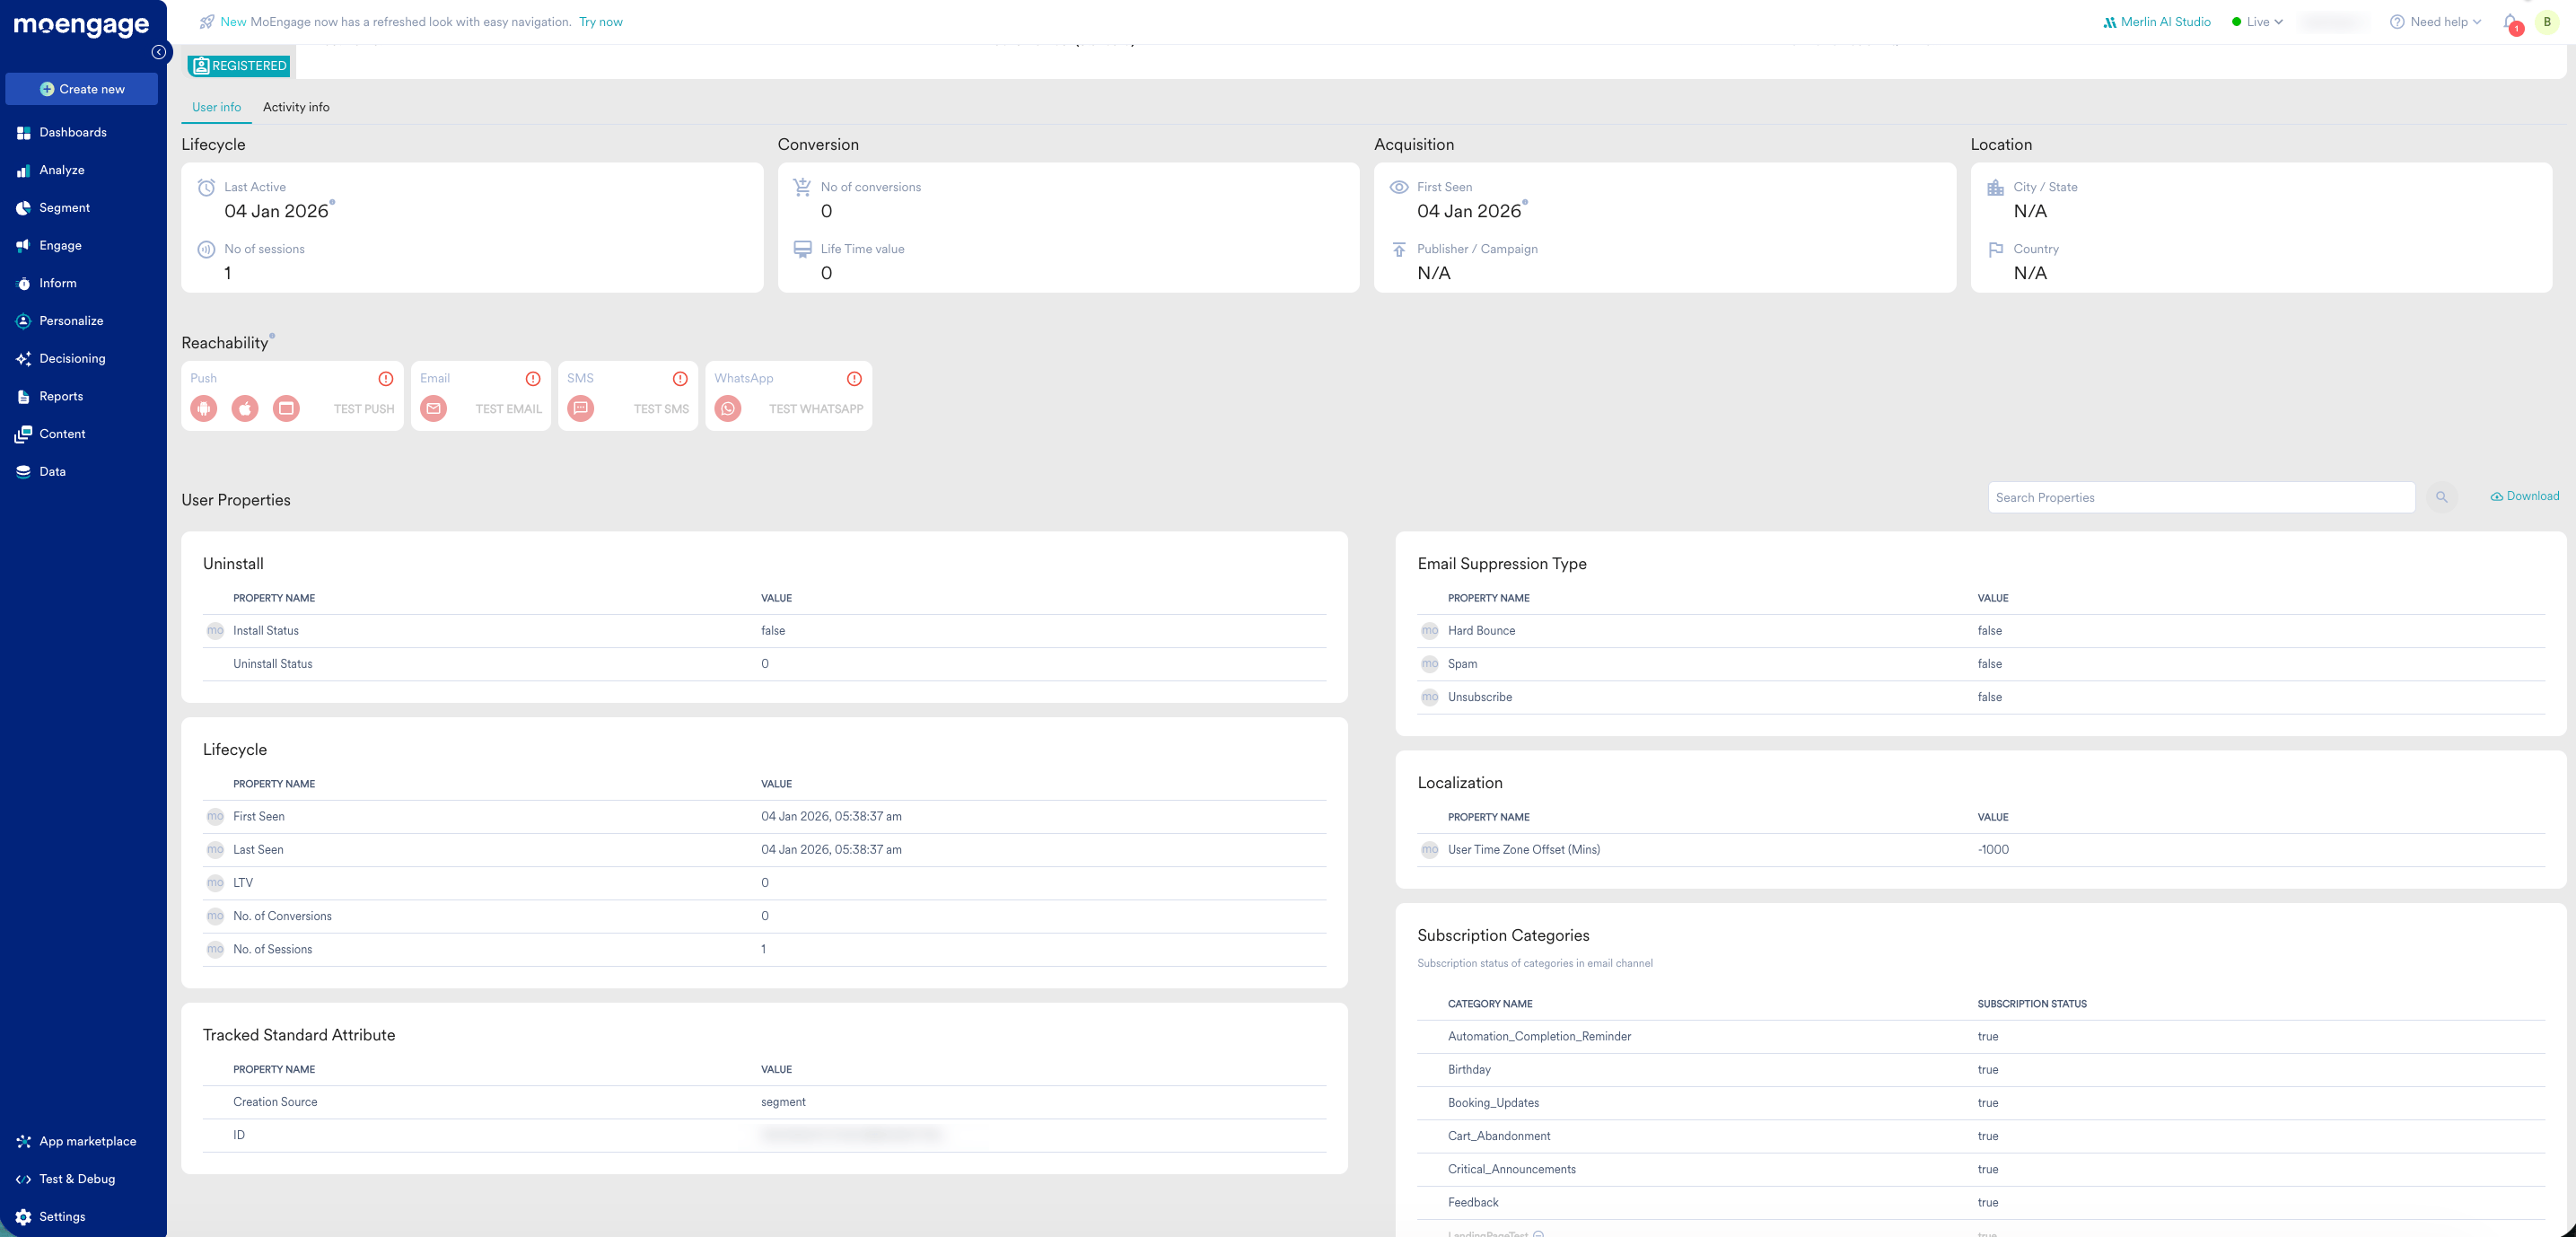Click the TEST EMAIL button

click(509, 409)
